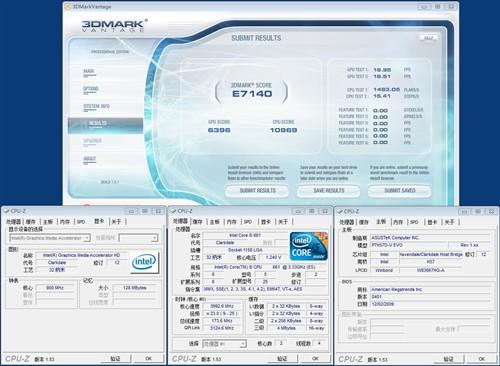Switch to the 缓存 tab in the graphics CPU-Z window
The image size is (500, 366).
point(31,222)
